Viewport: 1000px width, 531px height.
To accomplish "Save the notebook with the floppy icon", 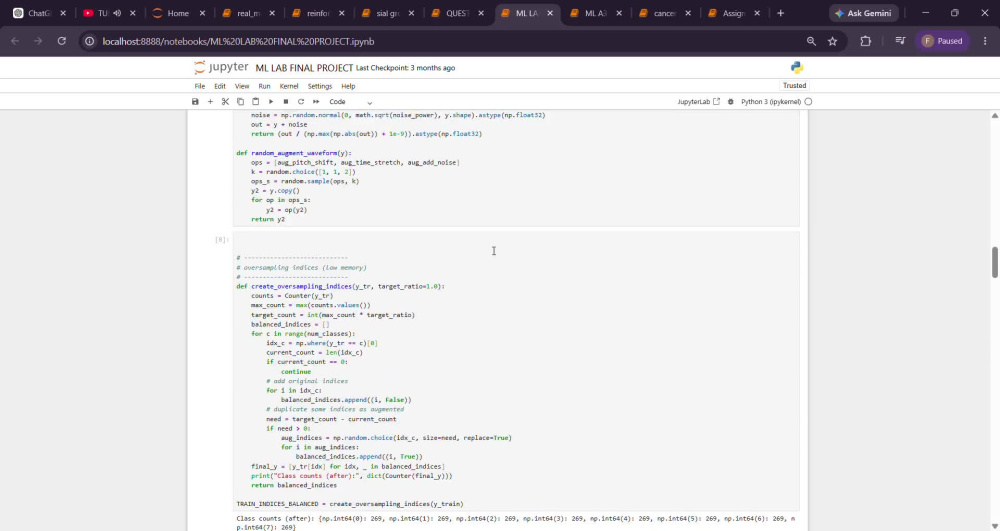I will (x=195, y=102).
